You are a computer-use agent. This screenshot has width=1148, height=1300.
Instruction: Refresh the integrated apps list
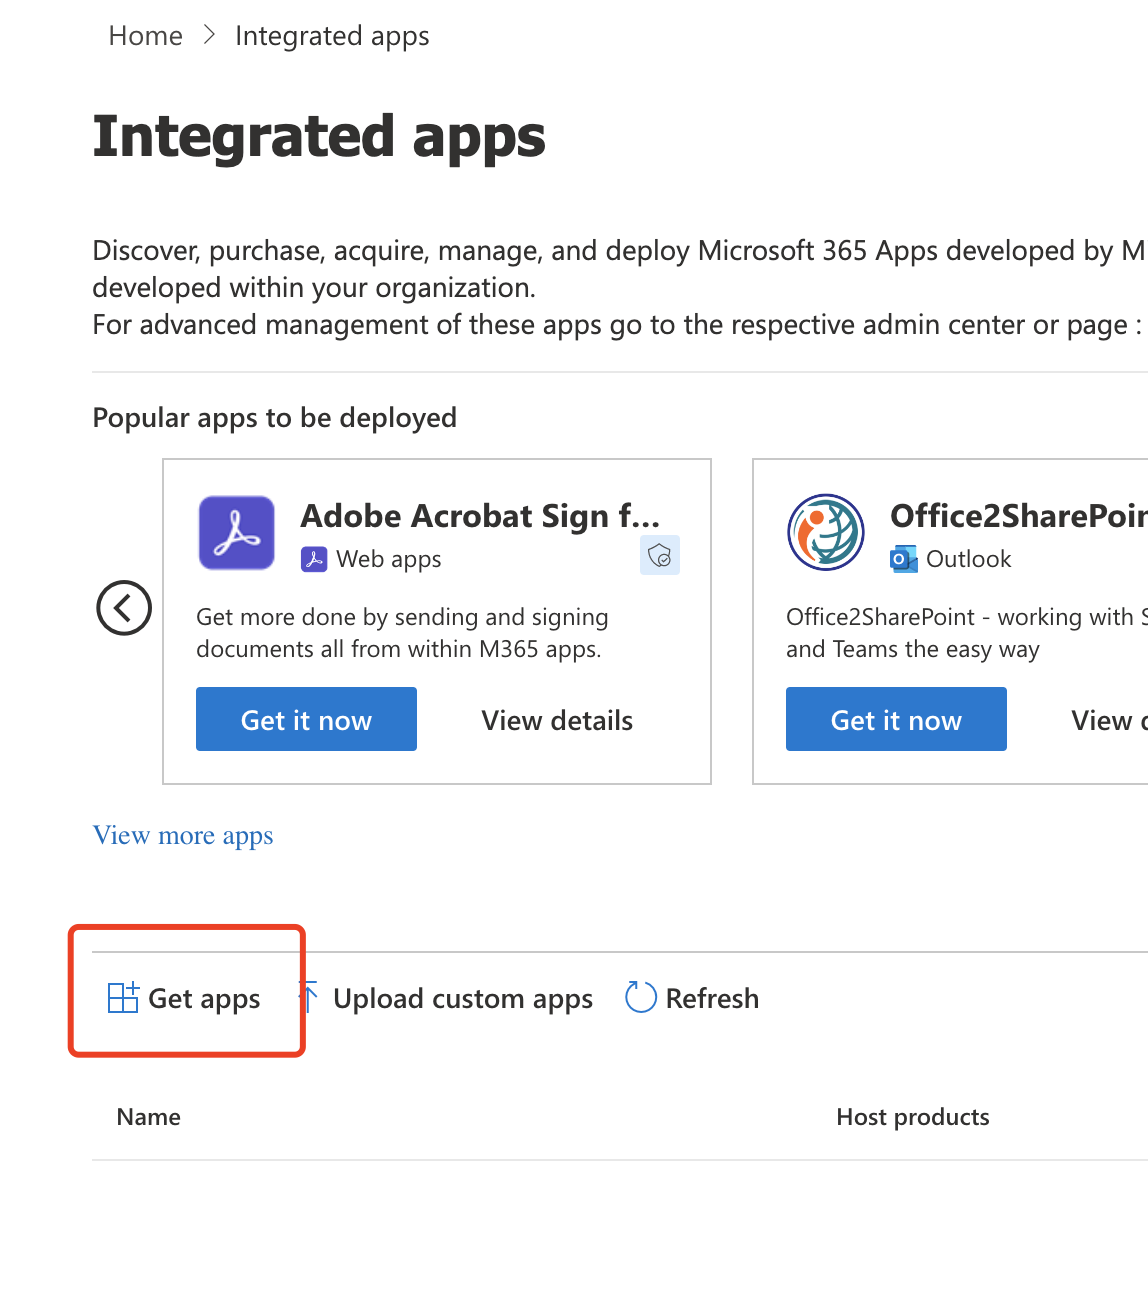click(x=692, y=998)
